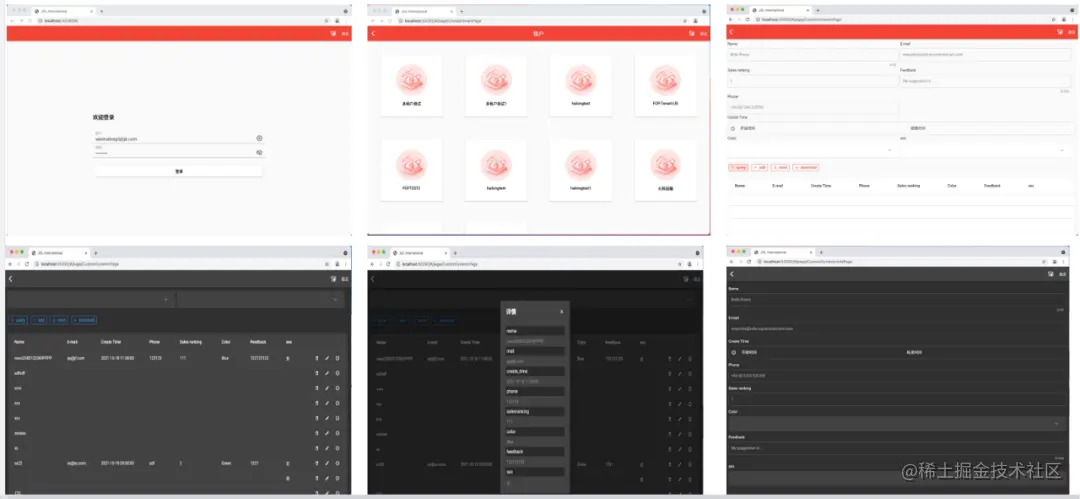The height and width of the screenshot is (499, 1080).
Task: Focus Feedback field in light form window
Action: tap(986, 81)
